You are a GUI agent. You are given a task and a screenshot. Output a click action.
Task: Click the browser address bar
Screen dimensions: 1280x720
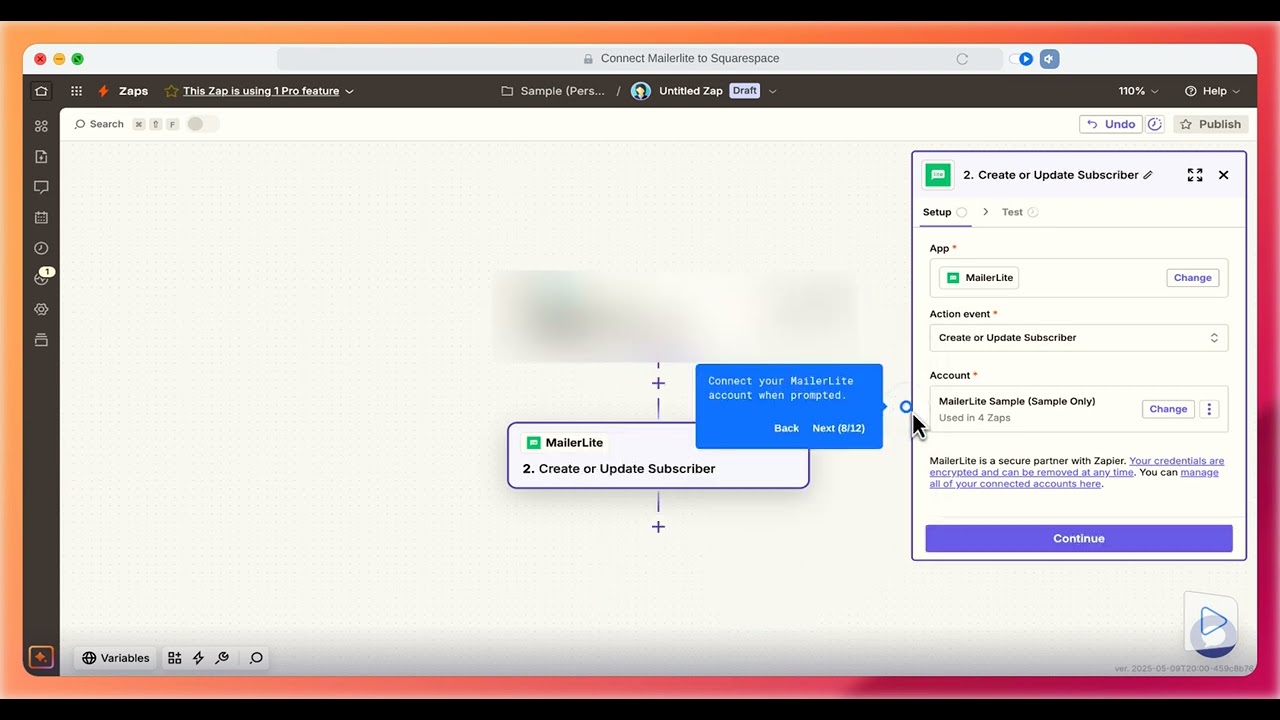coord(640,59)
